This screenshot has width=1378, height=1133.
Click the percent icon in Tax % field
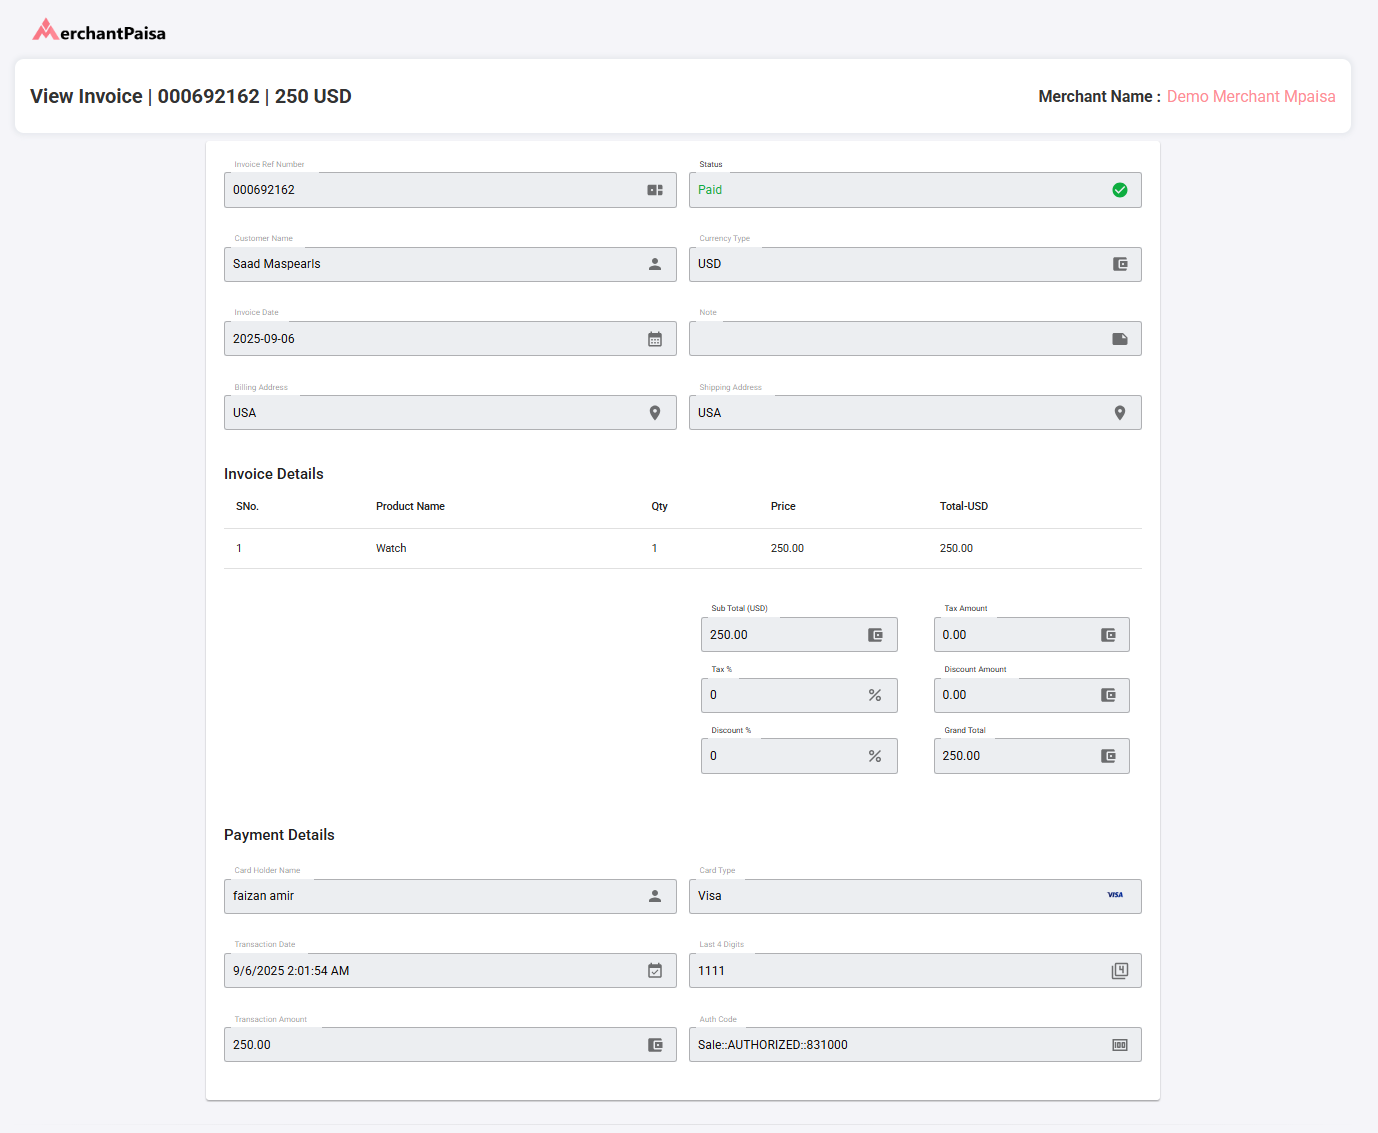[875, 695]
